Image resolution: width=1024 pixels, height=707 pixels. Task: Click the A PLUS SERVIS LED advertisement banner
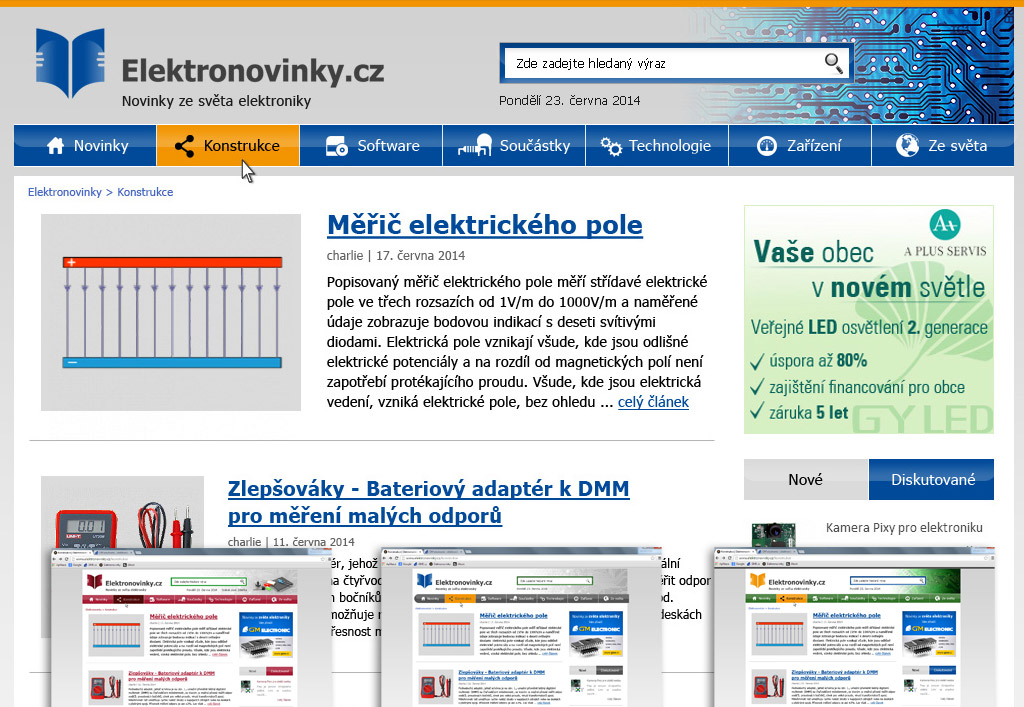(x=868, y=320)
